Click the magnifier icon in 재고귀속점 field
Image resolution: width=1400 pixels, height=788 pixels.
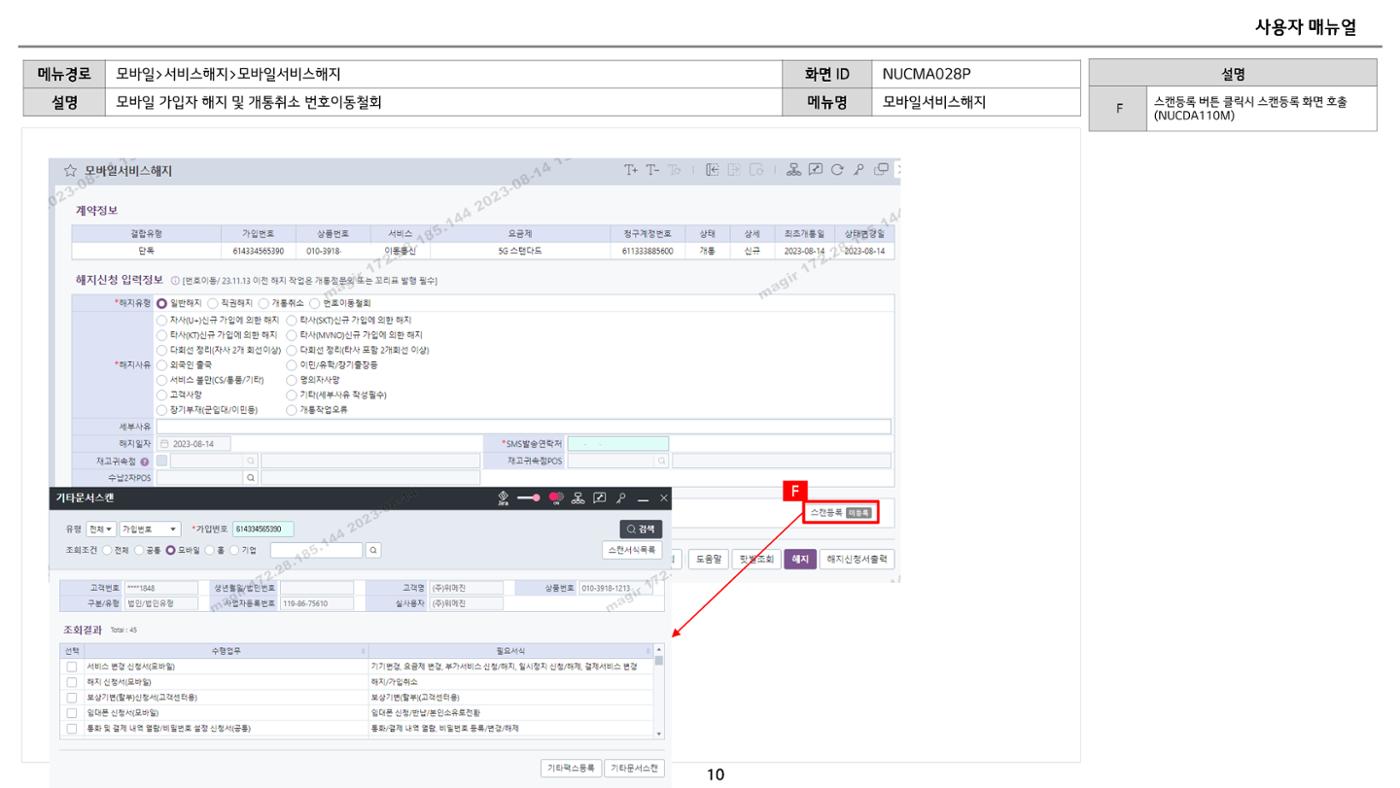point(251,461)
